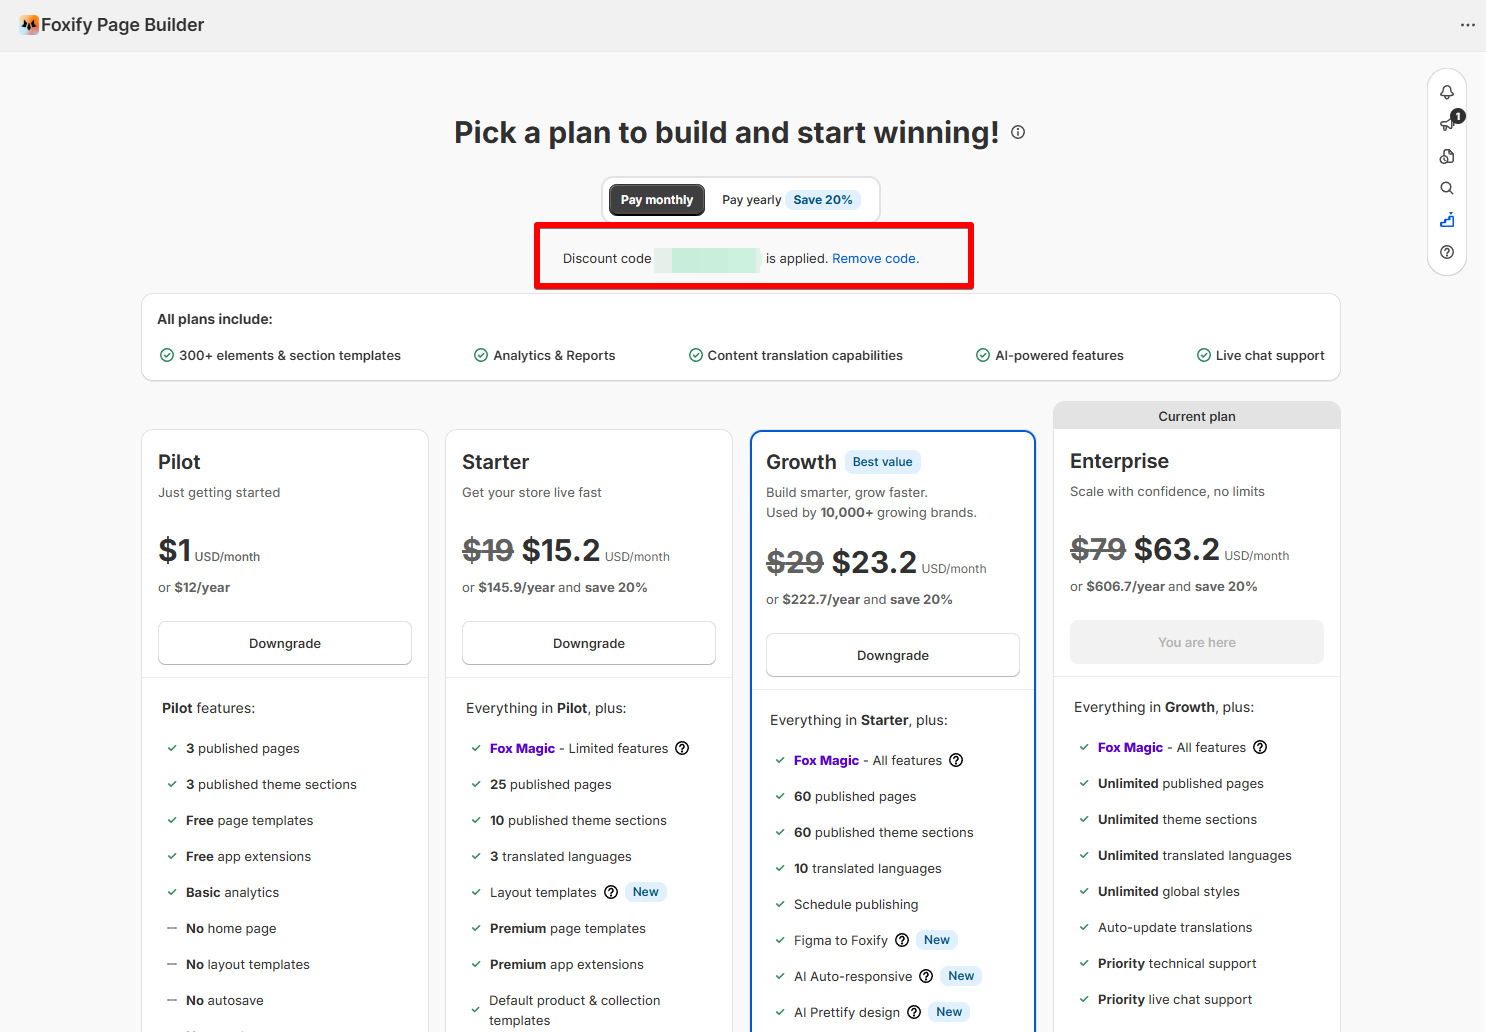The height and width of the screenshot is (1032, 1486).
Task: Click New badge next to AI Auto-responsive
Action: coord(961,976)
